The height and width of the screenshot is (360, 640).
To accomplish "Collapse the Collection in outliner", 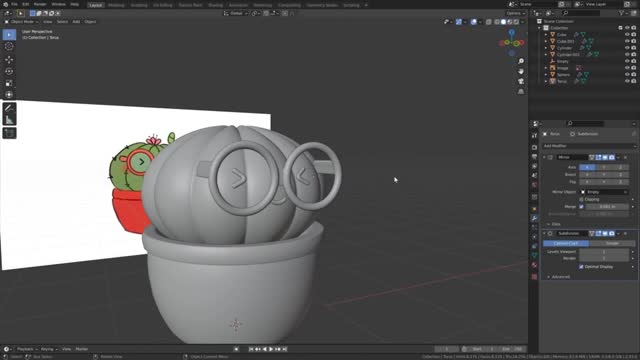I will click(540, 28).
